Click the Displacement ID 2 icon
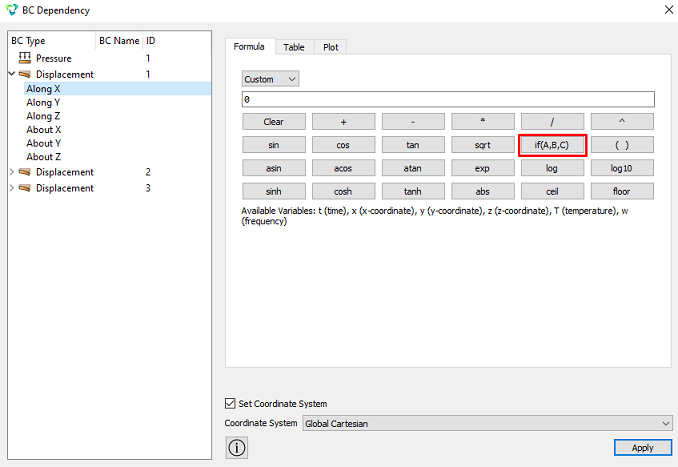Image resolution: width=678 pixels, height=467 pixels. pos(25,172)
